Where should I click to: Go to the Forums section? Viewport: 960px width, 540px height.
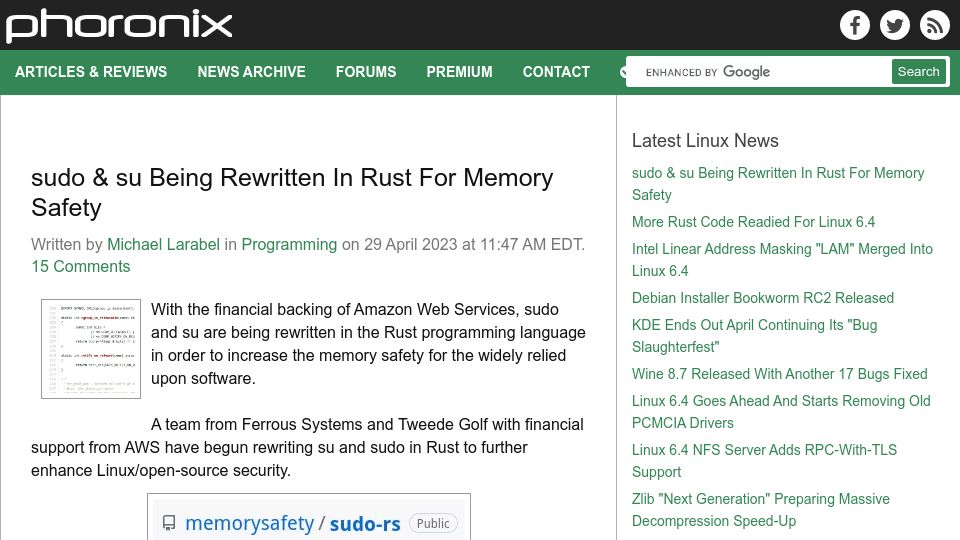pyautogui.click(x=366, y=72)
